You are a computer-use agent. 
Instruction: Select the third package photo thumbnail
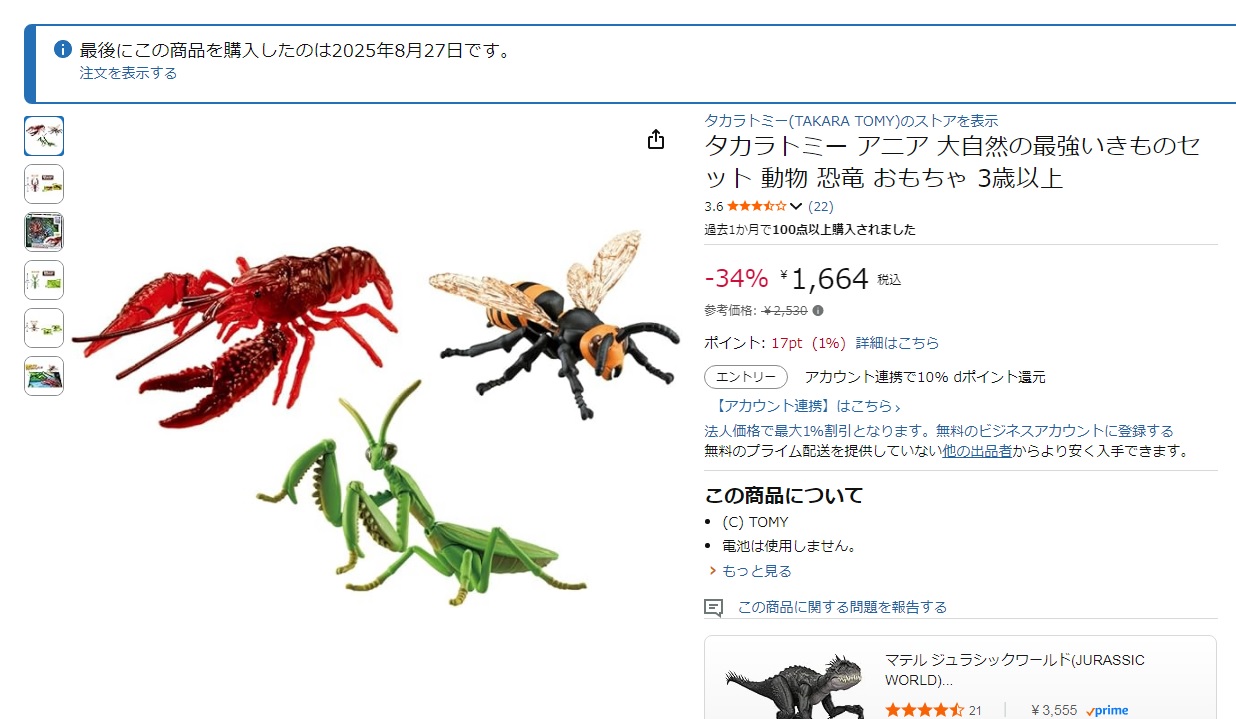coord(44,232)
